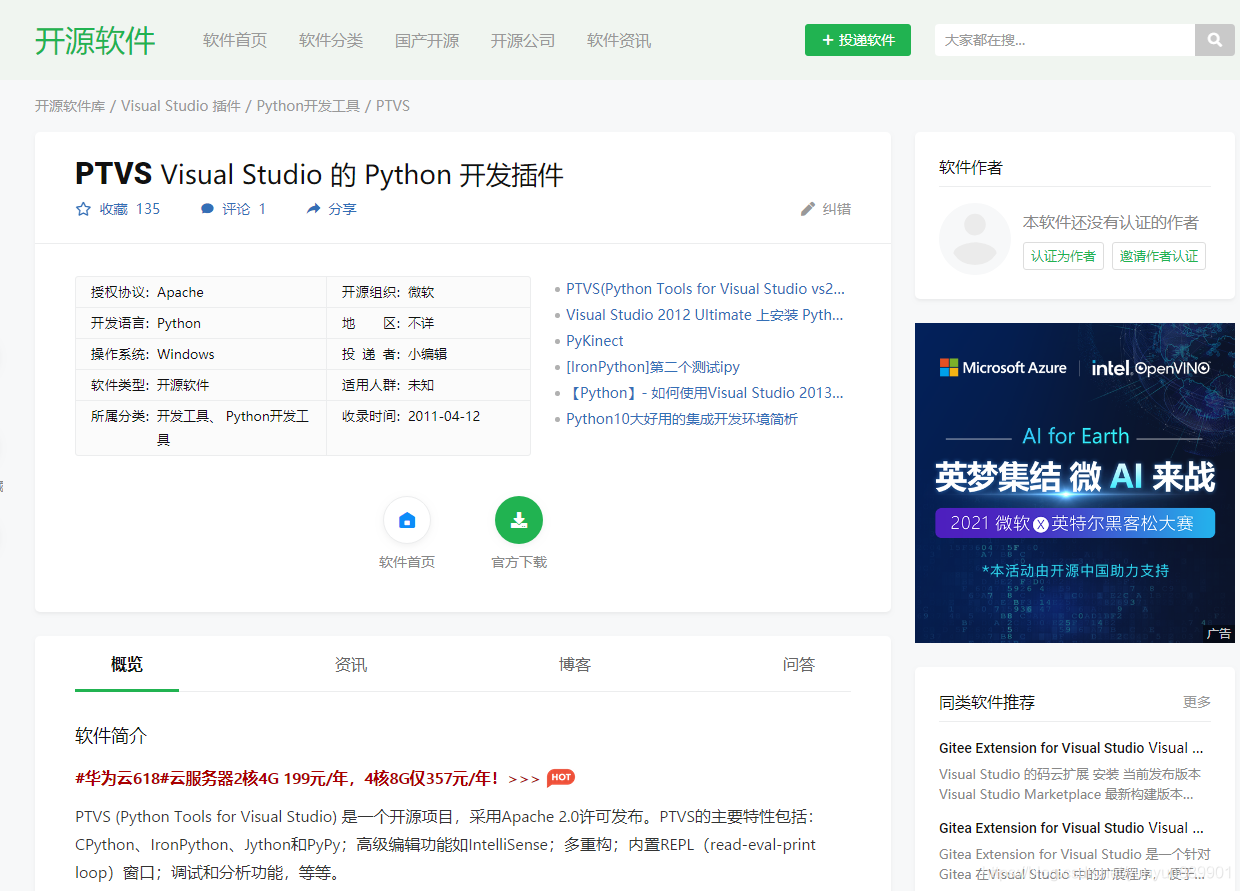This screenshot has width=1240, height=891.
Task: Click the 官方下载 label under download icon
Action: pyautogui.click(x=519, y=562)
